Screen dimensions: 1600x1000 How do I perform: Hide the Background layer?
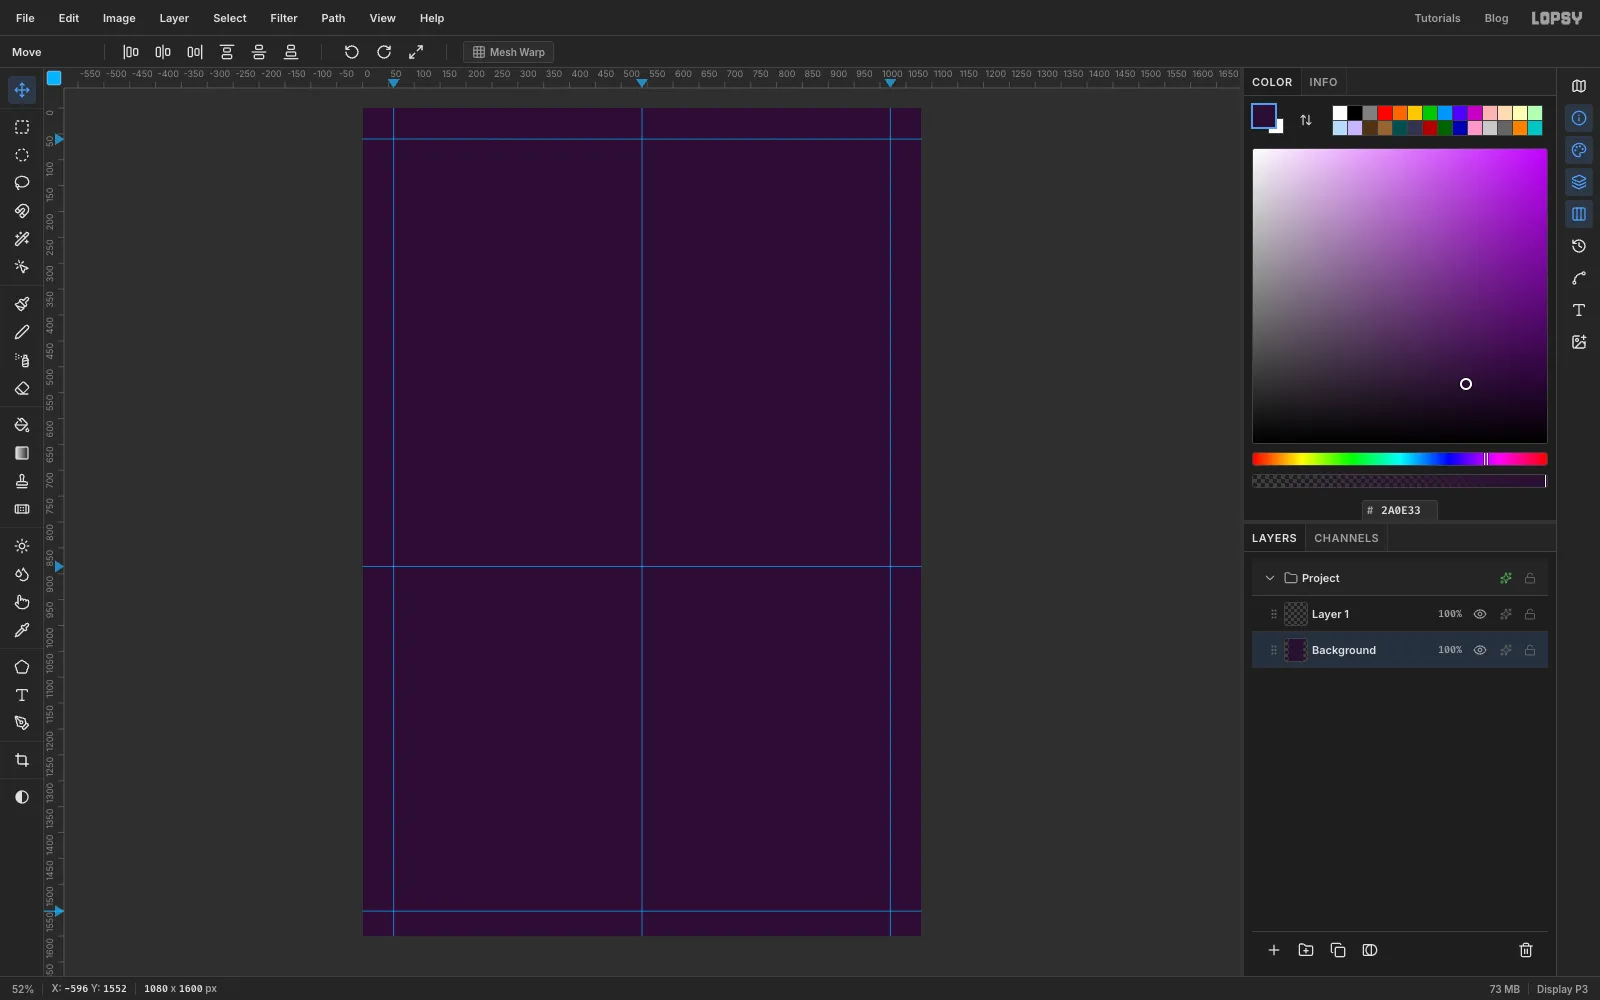(1480, 650)
